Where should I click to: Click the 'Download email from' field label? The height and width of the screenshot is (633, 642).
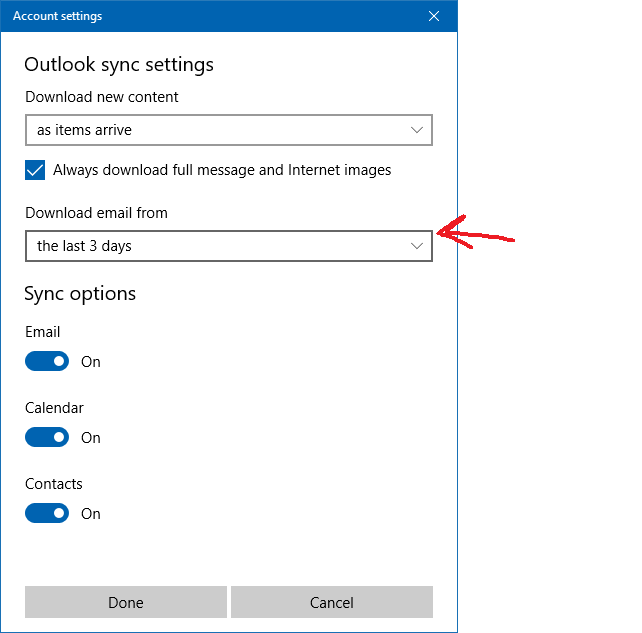click(96, 213)
